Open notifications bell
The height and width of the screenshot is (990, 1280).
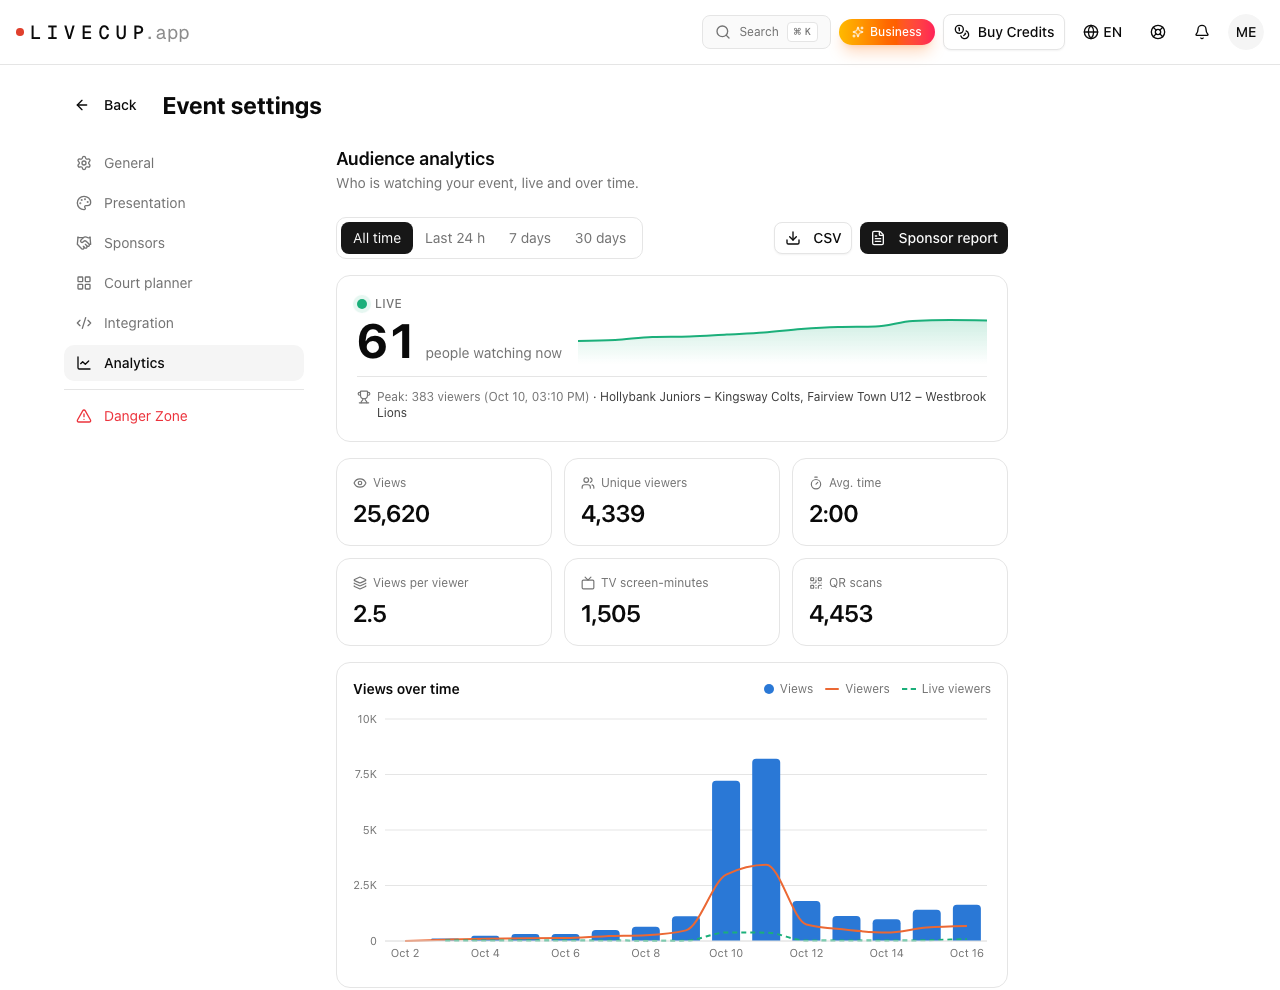click(x=1202, y=32)
